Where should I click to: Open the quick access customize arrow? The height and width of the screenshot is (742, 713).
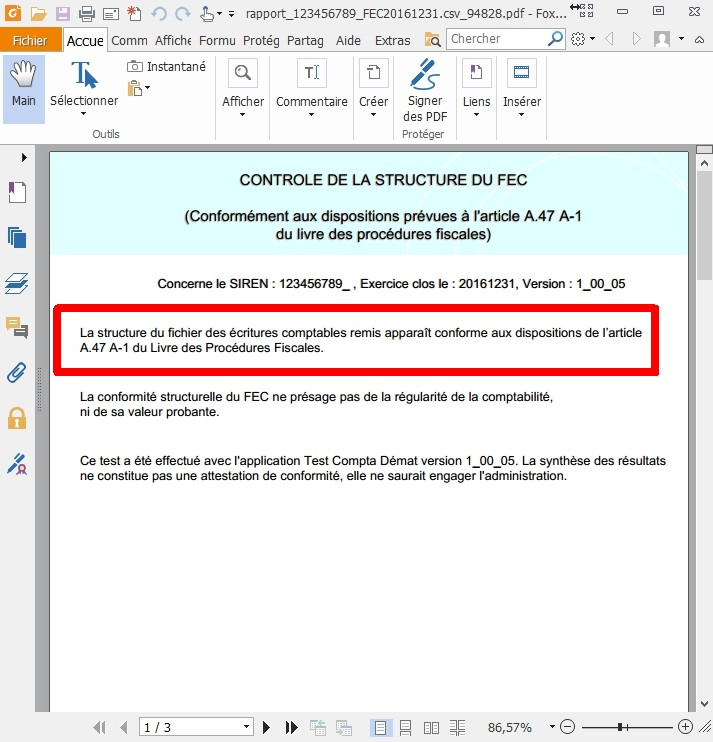coord(231,14)
